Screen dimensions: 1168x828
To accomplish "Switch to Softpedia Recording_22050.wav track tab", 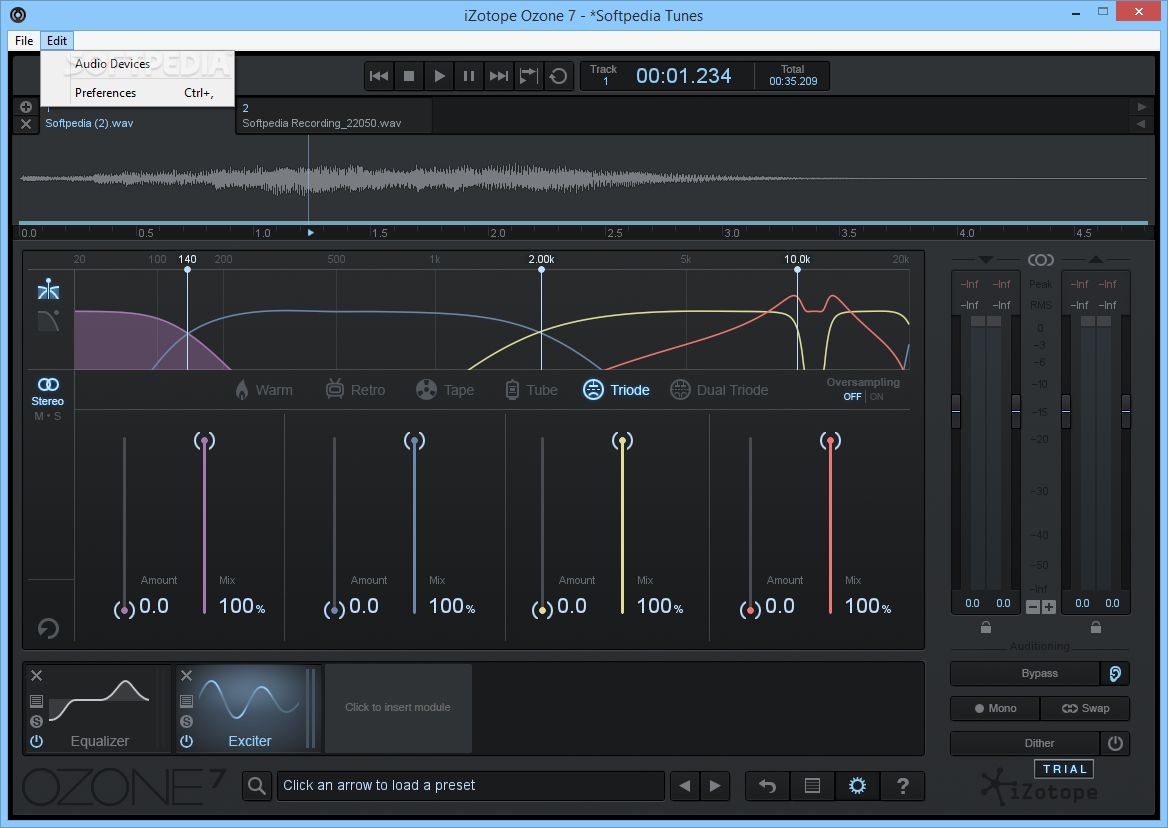I will (x=334, y=116).
